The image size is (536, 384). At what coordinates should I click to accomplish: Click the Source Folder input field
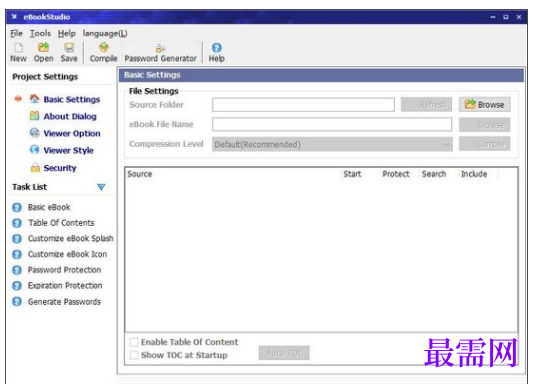303,105
